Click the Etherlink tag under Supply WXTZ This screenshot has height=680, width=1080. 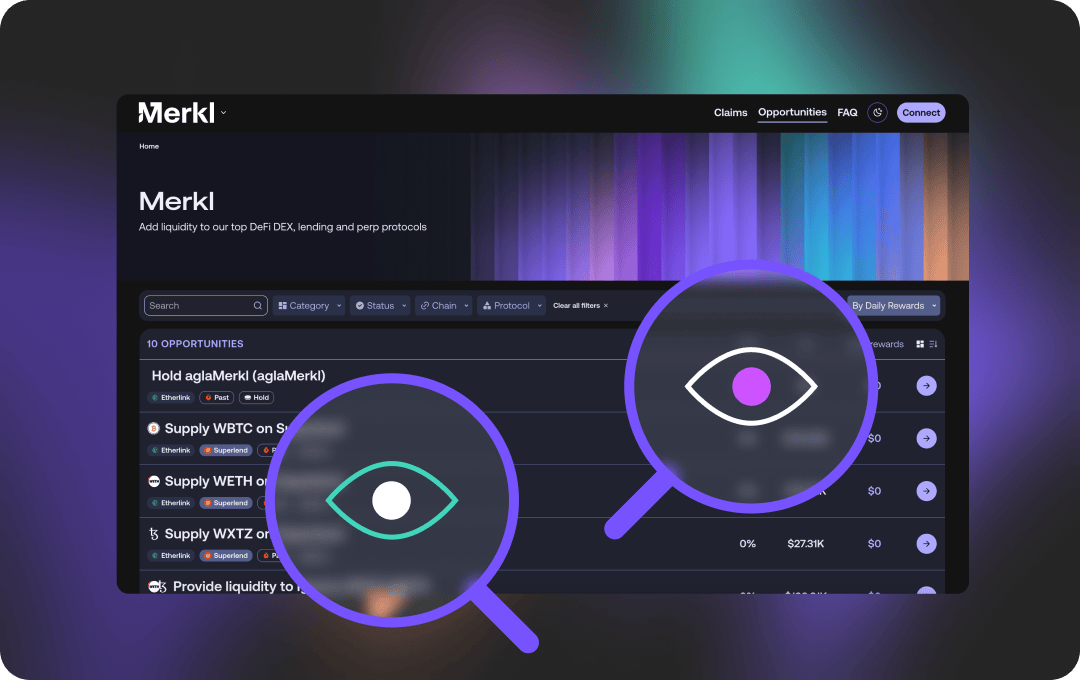tap(172, 556)
